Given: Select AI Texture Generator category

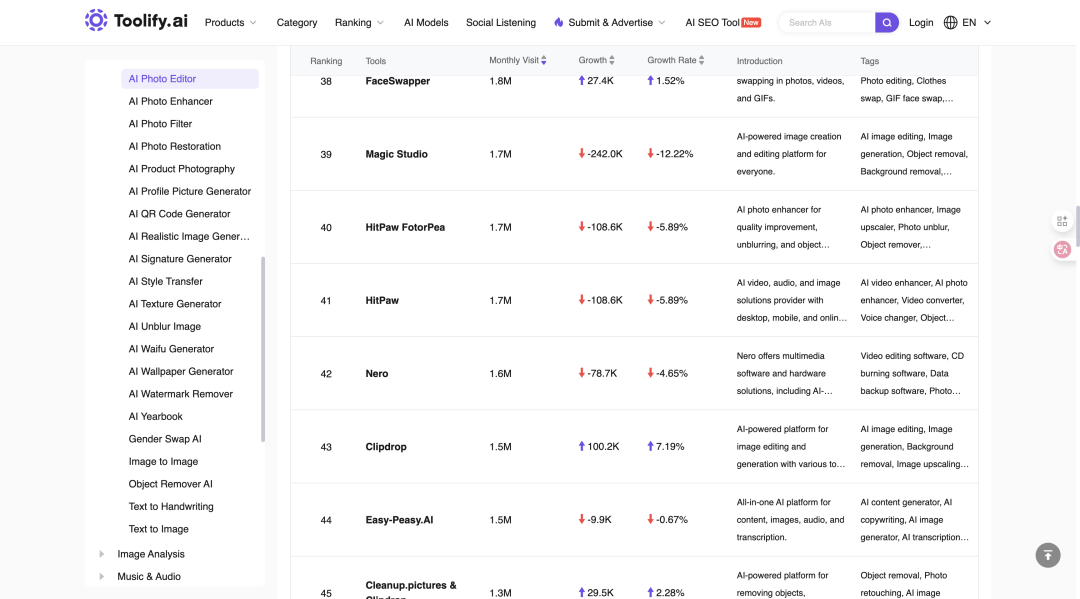Looking at the screenshot, I should click(x=175, y=304).
